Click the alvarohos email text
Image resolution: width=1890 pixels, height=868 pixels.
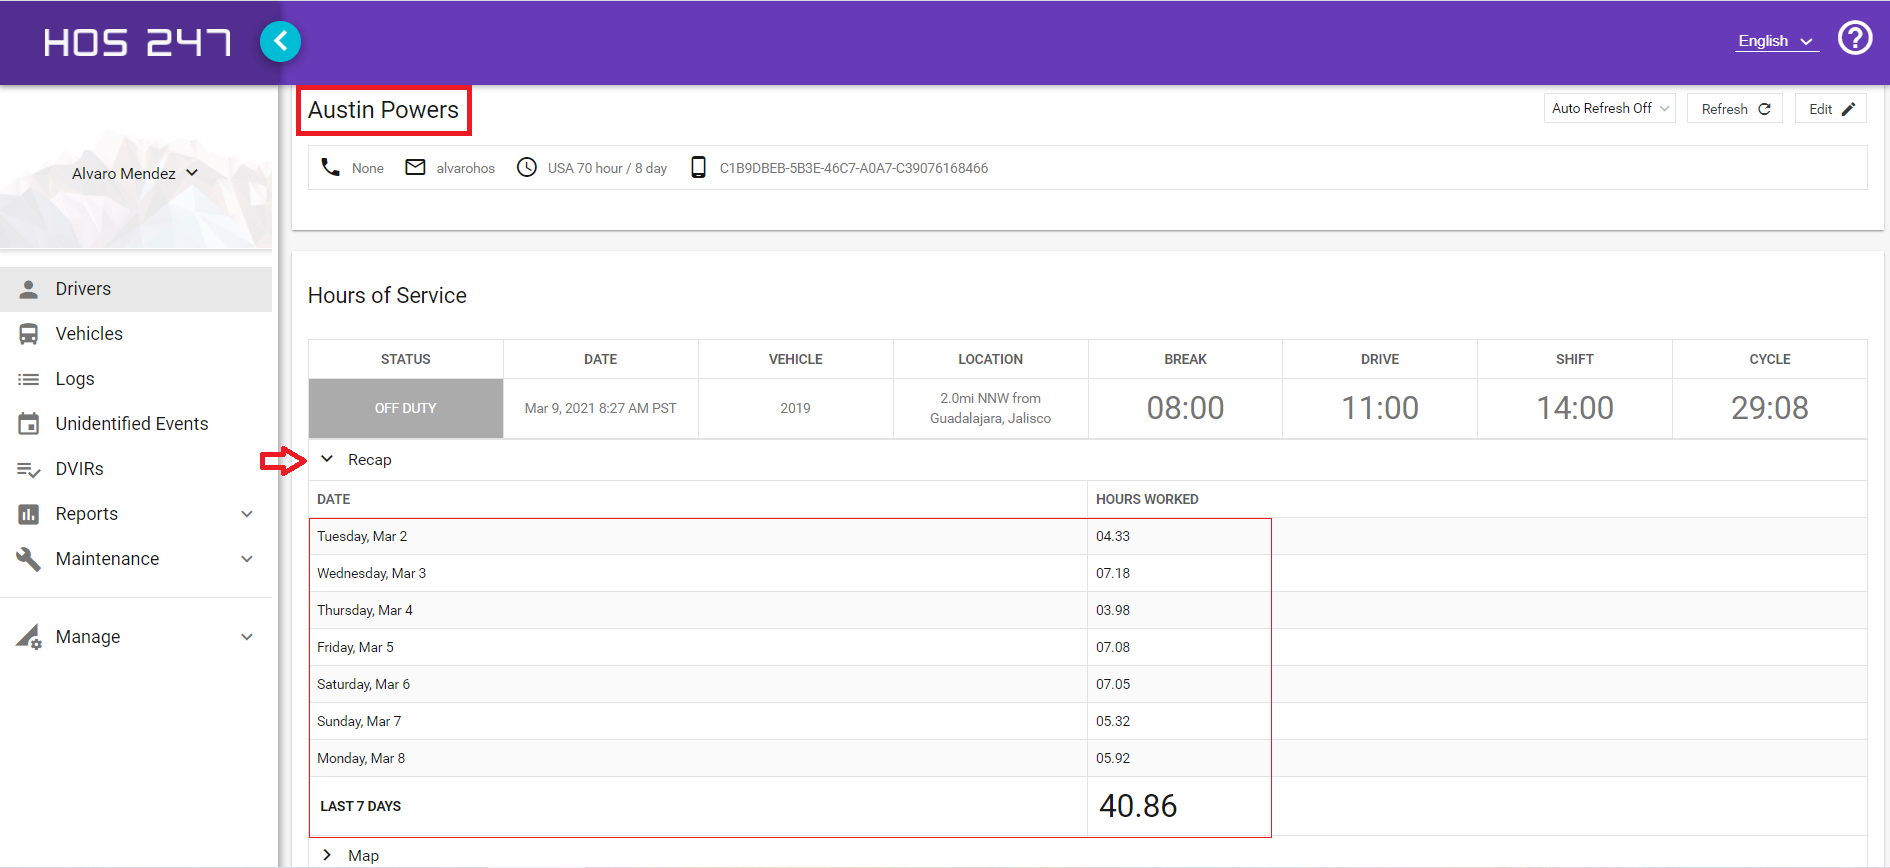tap(466, 168)
